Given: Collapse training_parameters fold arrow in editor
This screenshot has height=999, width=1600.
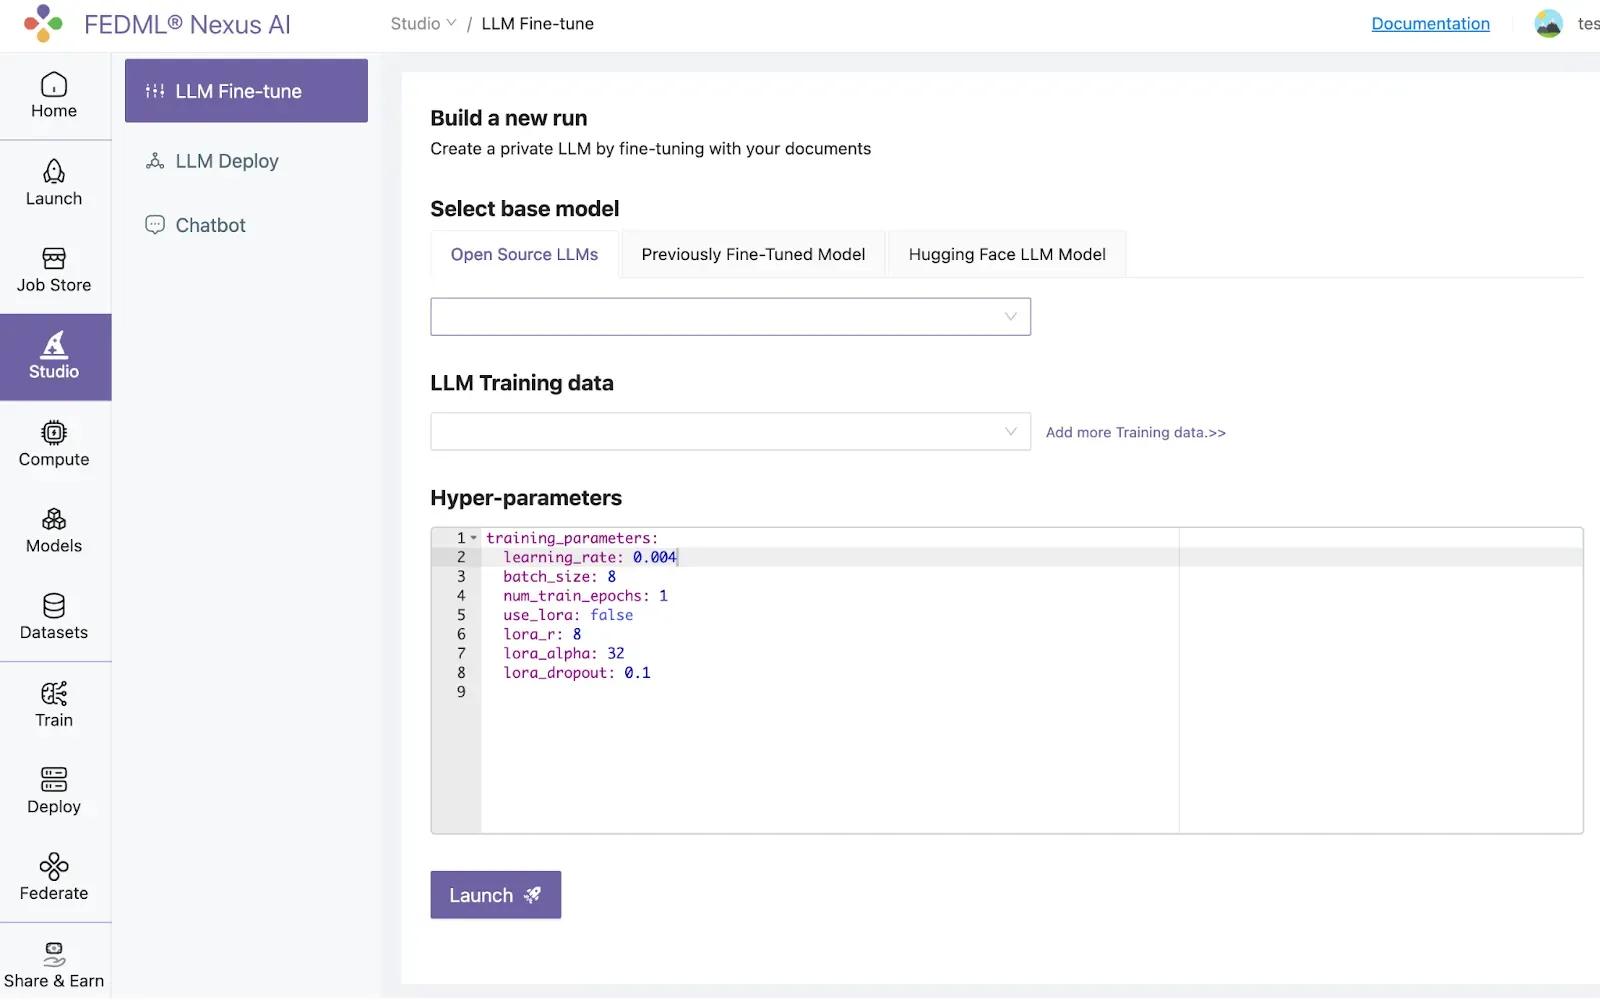Looking at the screenshot, I should [474, 539].
